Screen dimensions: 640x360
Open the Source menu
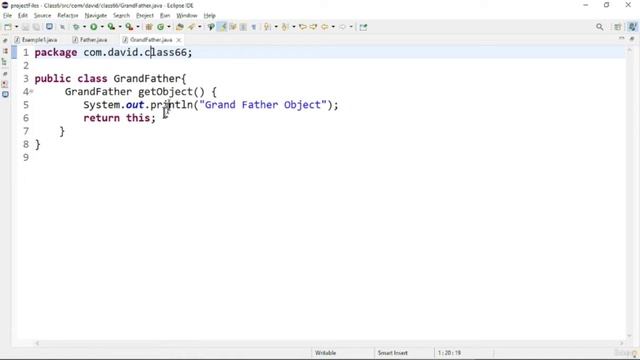(x=42, y=16)
